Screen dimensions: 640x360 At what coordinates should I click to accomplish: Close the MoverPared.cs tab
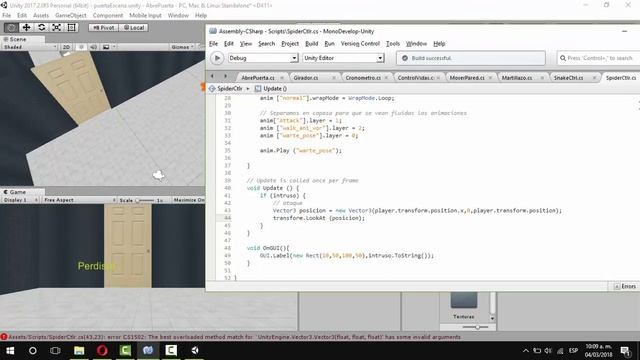point(490,78)
